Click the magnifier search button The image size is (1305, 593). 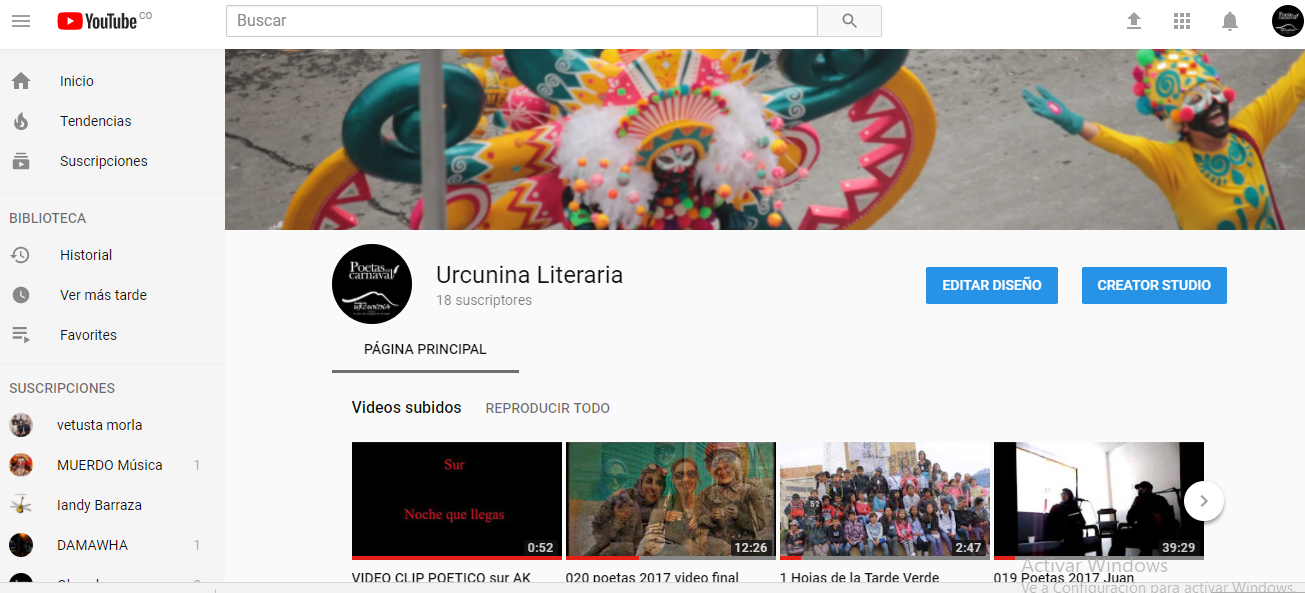(849, 21)
